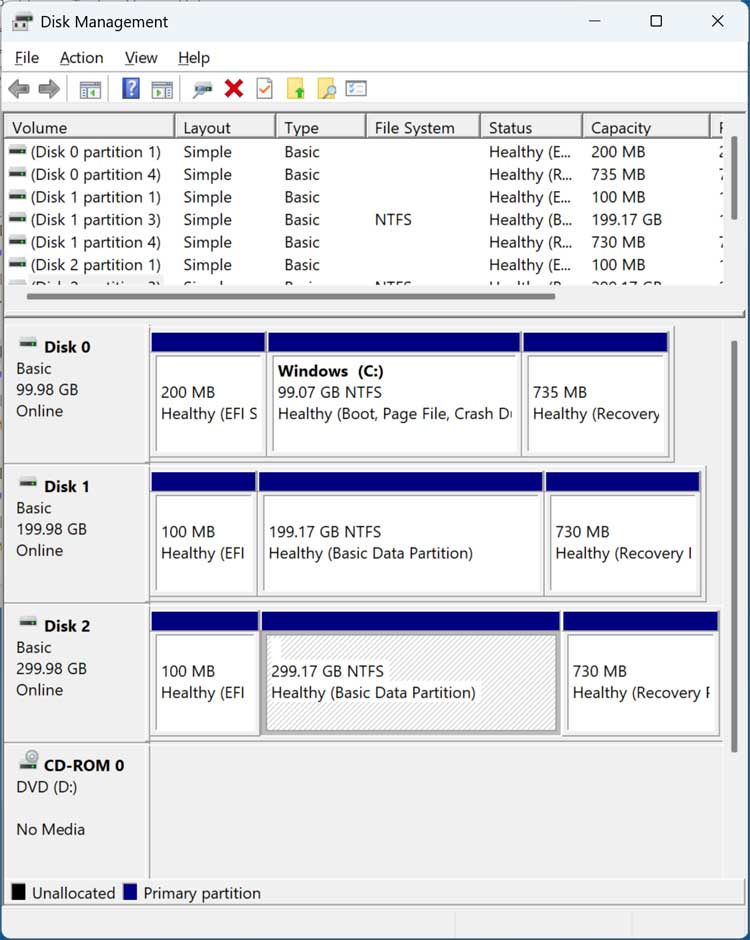Toggle the Show/Hide Console Tree icon
This screenshot has width=750, height=940.
pos(91,89)
